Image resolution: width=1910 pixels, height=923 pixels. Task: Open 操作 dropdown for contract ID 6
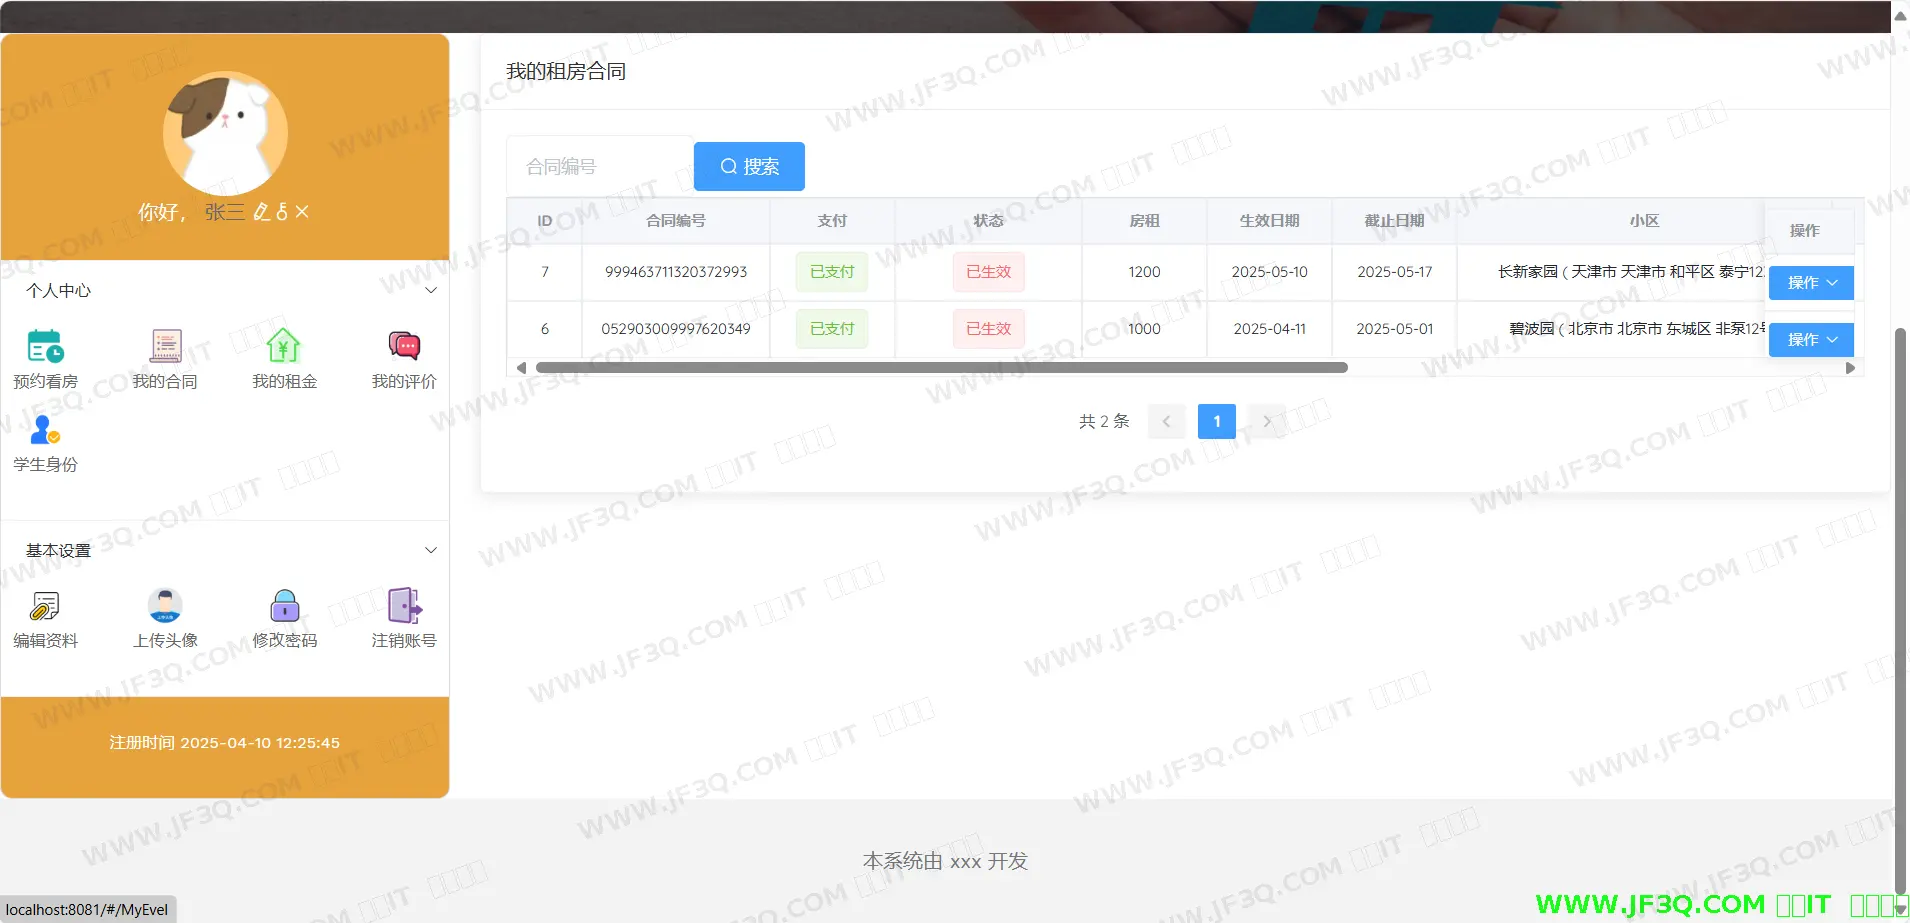point(1811,340)
